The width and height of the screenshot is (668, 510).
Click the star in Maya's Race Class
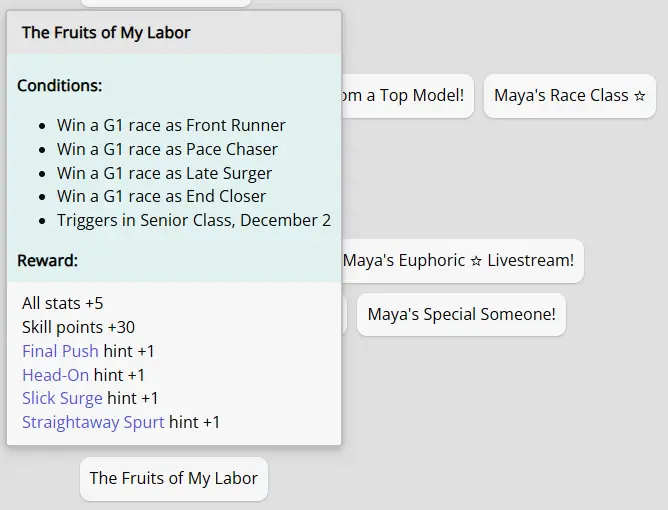pos(640,96)
